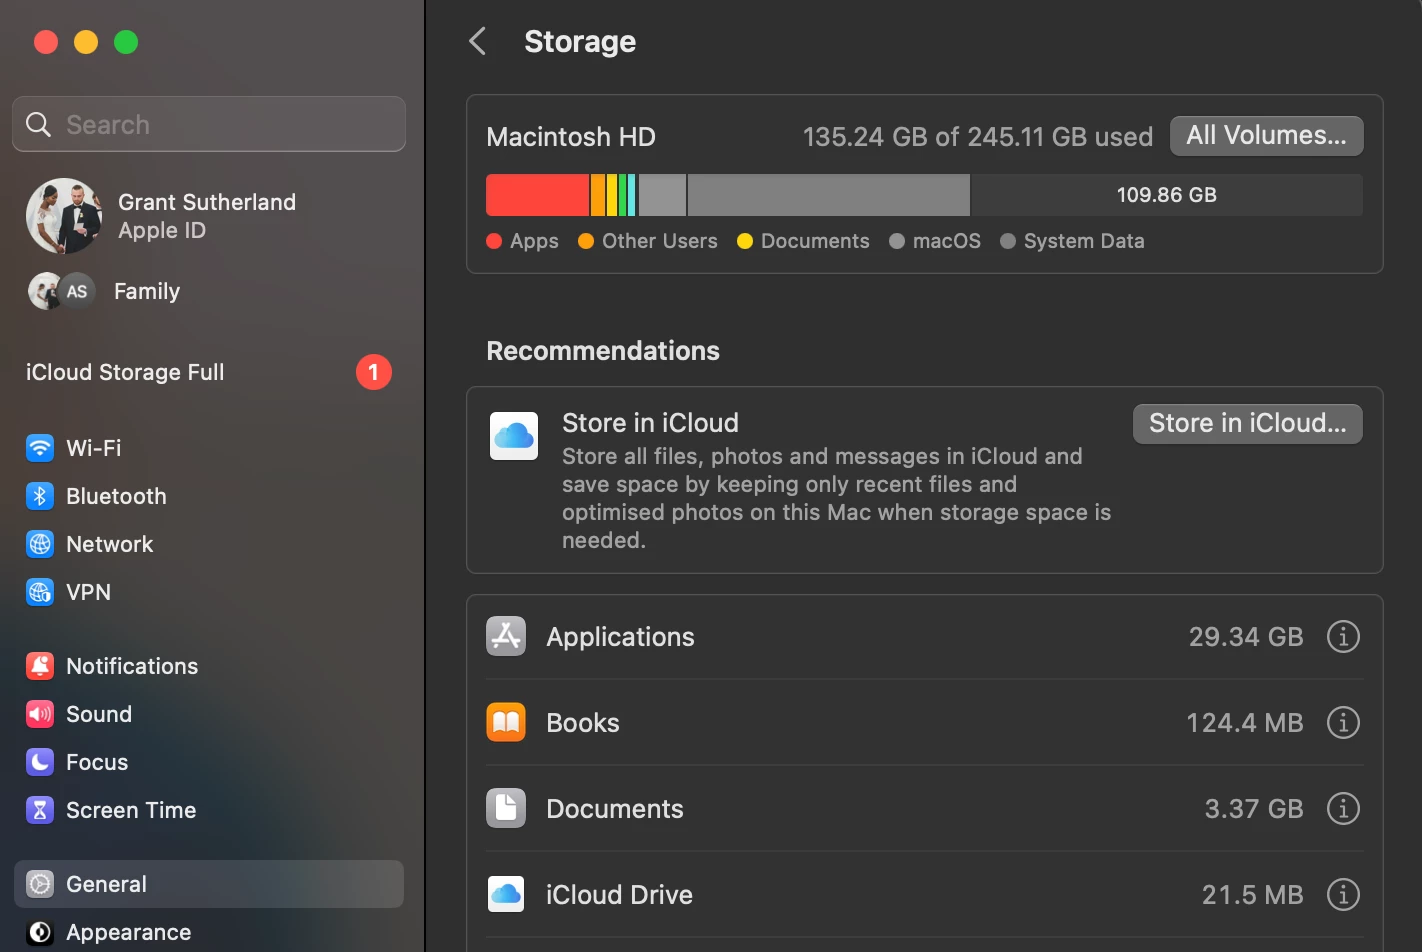This screenshot has width=1422, height=952.
Task: Click the Documents page icon
Action: 506,808
